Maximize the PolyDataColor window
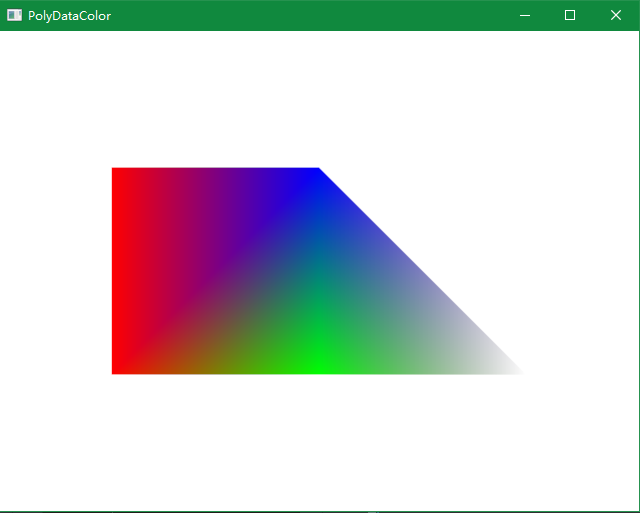 [570, 16]
